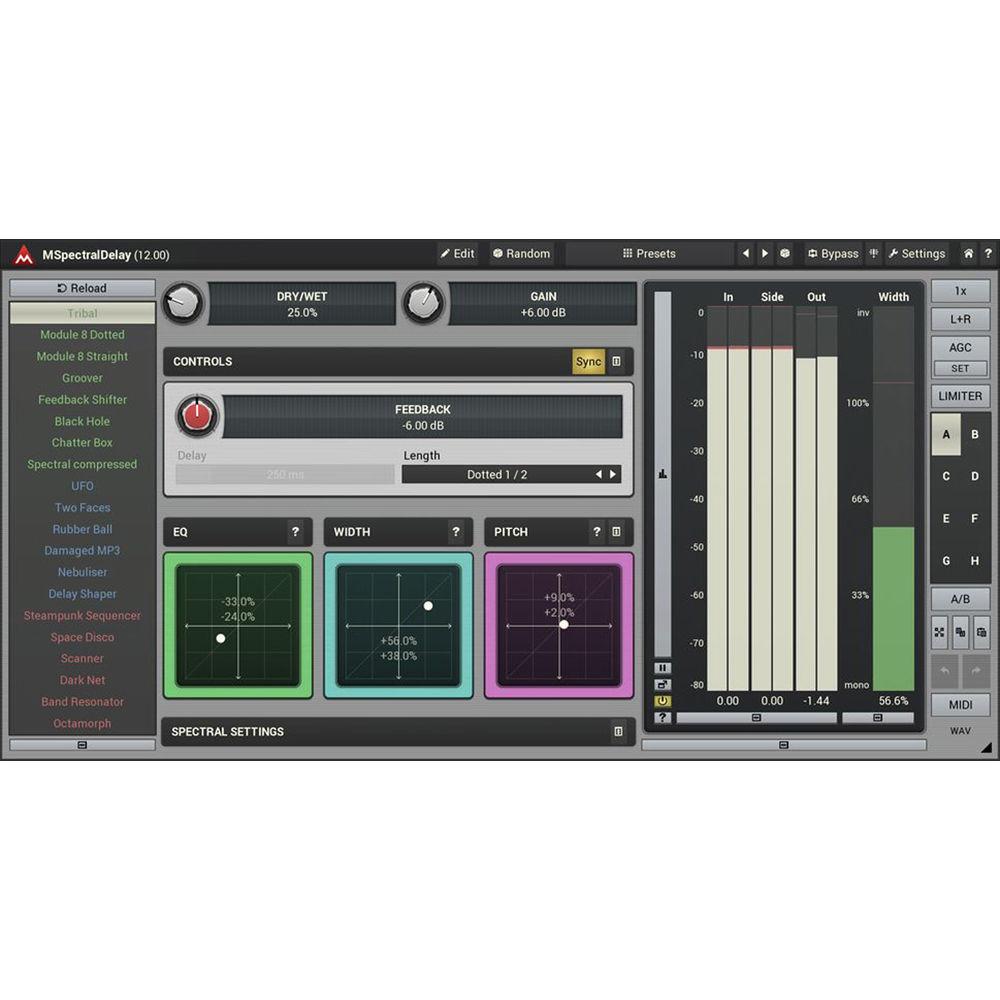
Task: Expand the Spectral Settings panel
Action: click(617, 732)
